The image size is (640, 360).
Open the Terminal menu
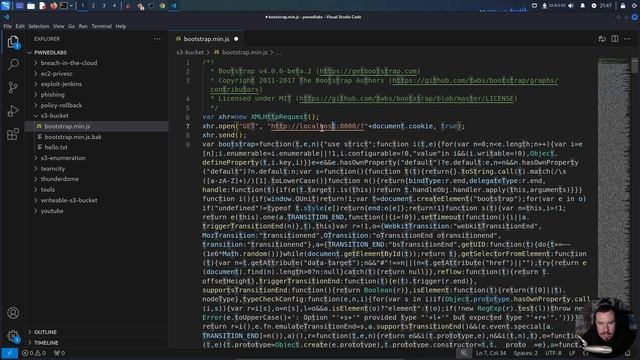[102, 26]
